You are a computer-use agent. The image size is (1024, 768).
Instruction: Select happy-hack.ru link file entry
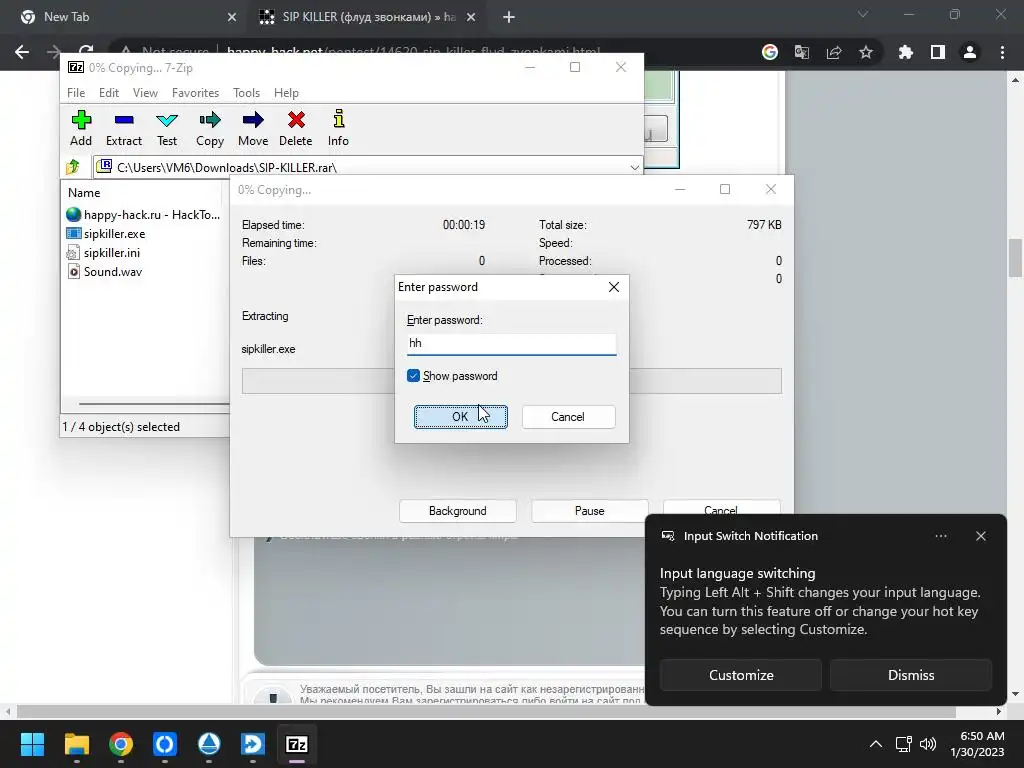tap(144, 215)
